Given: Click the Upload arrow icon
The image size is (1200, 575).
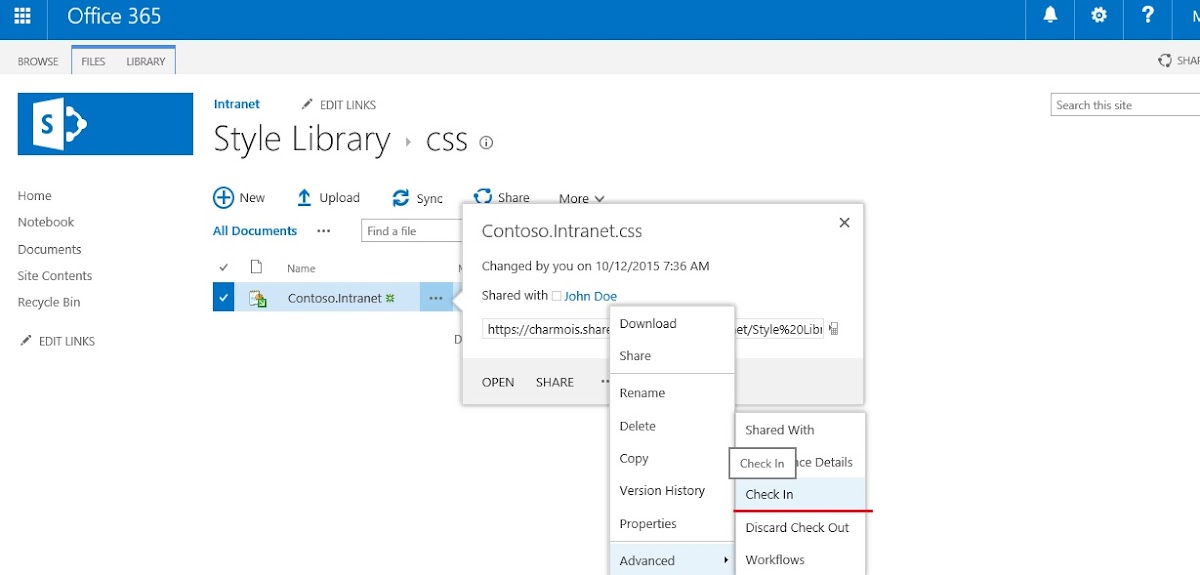Looking at the screenshot, I should pyautogui.click(x=305, y=198).
